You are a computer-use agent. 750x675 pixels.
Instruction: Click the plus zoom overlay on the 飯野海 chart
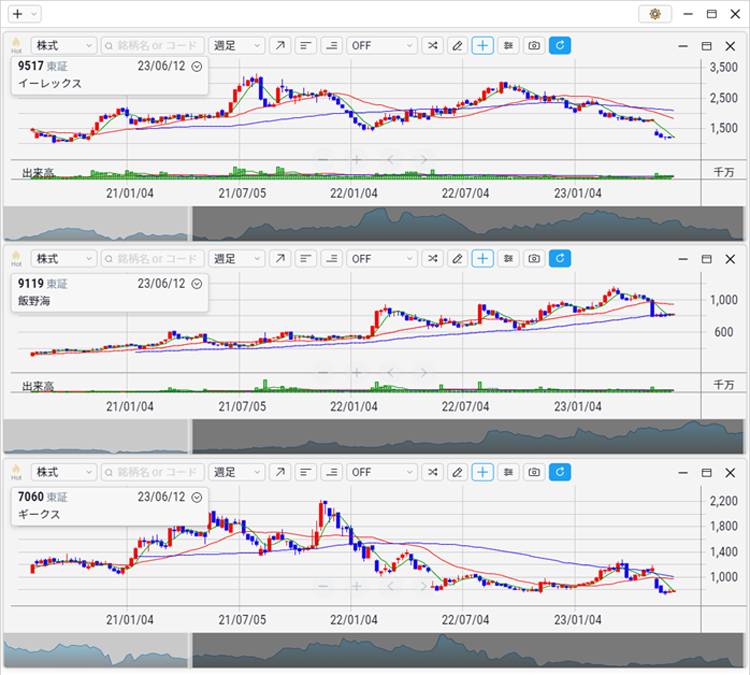(356, 372)
